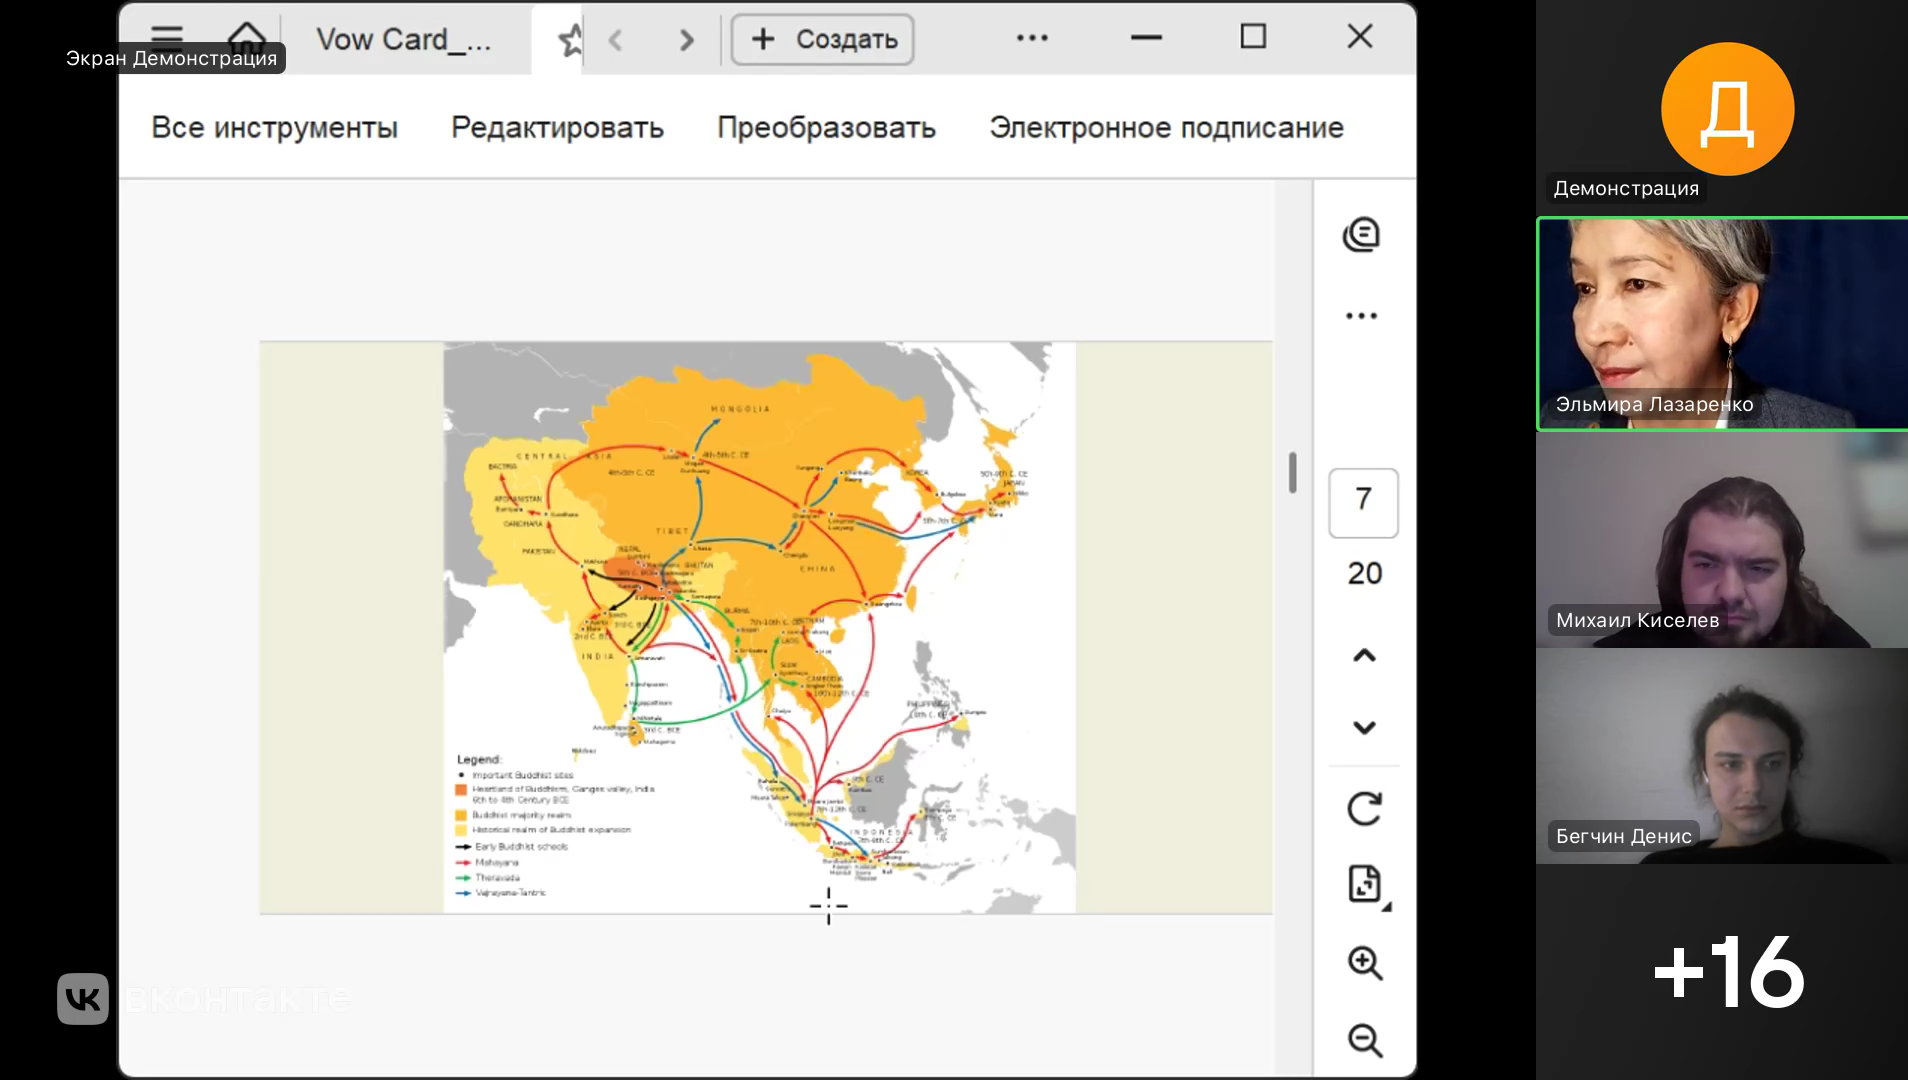Open Электронное подписание tools
Screen dimensions: 1908x1080
[1166, 128]
